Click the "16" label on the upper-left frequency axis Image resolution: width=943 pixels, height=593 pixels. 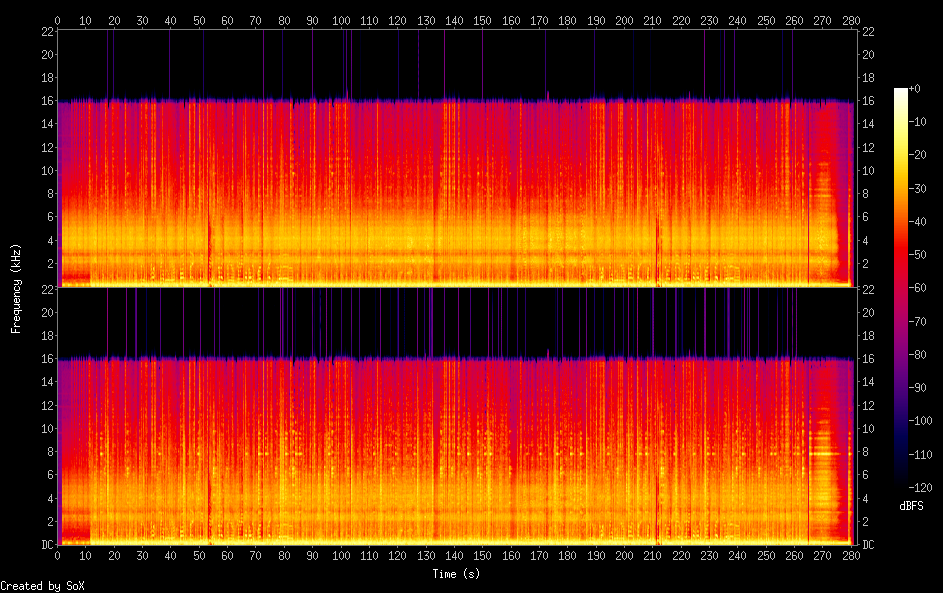point(47,102)
